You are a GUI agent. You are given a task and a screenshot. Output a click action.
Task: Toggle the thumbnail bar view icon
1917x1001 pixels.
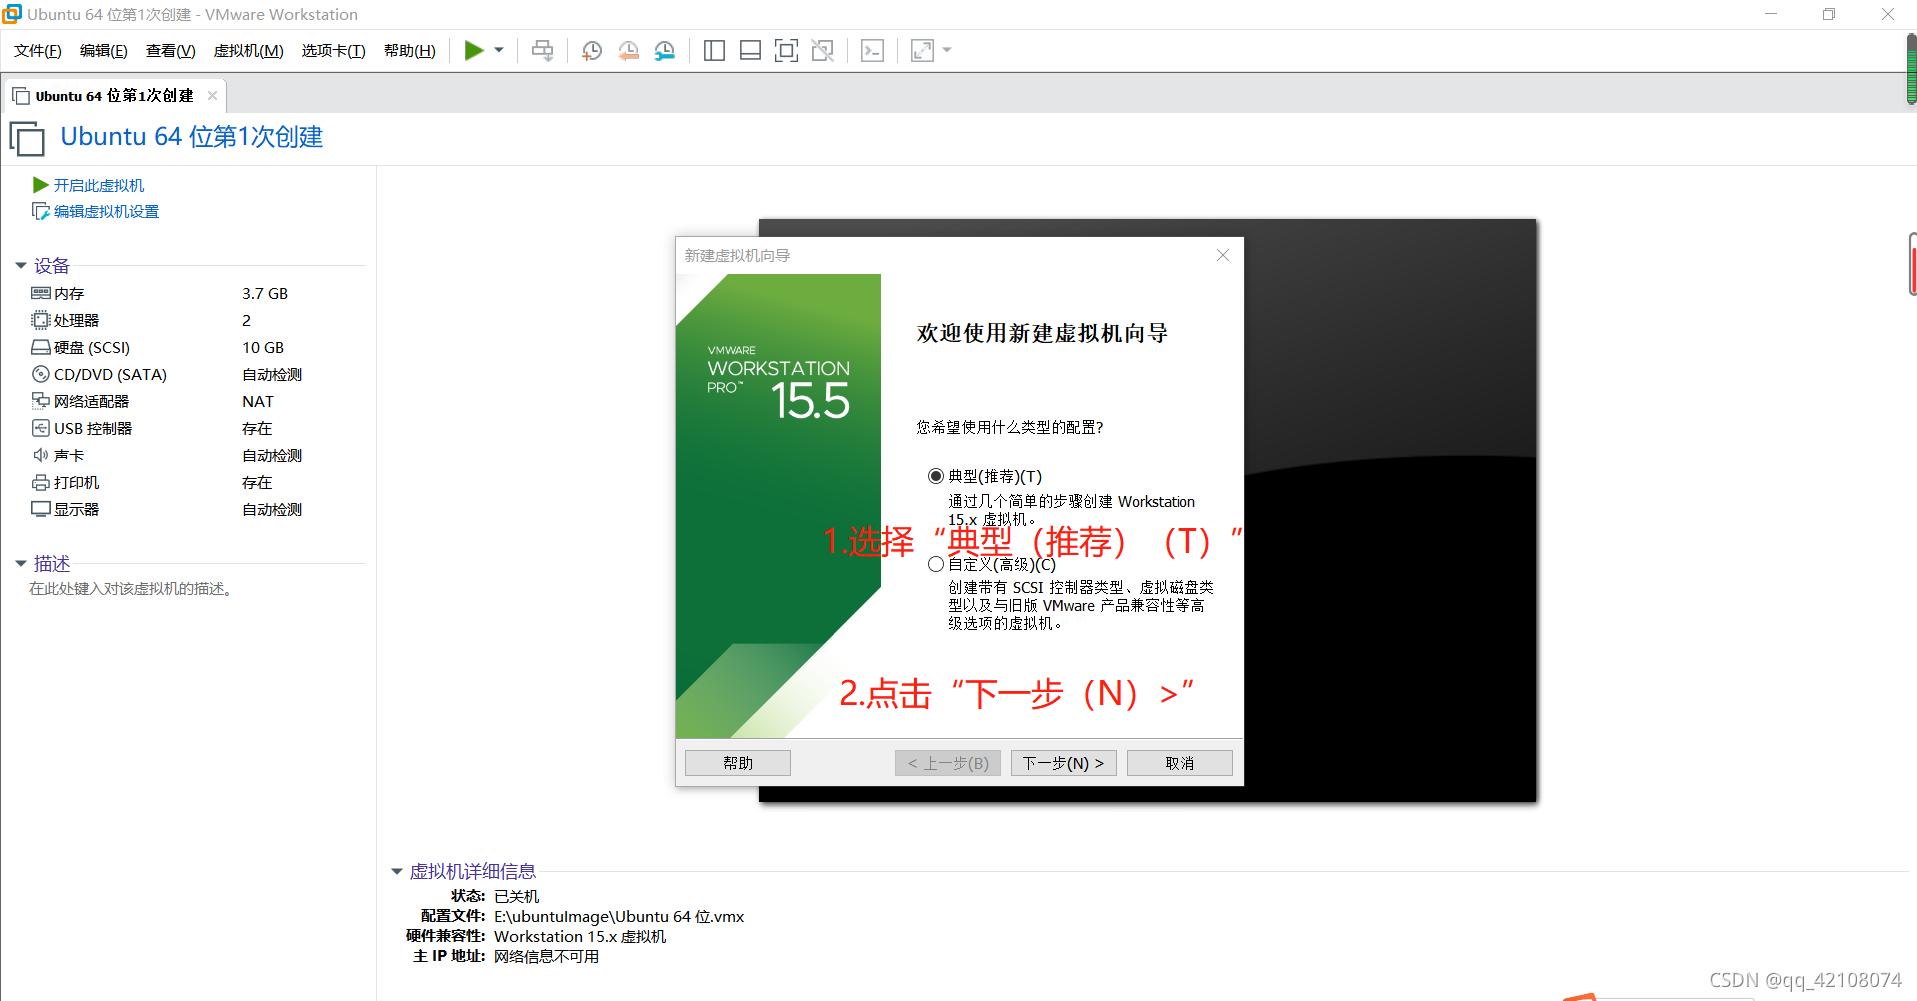coord(750,50)
